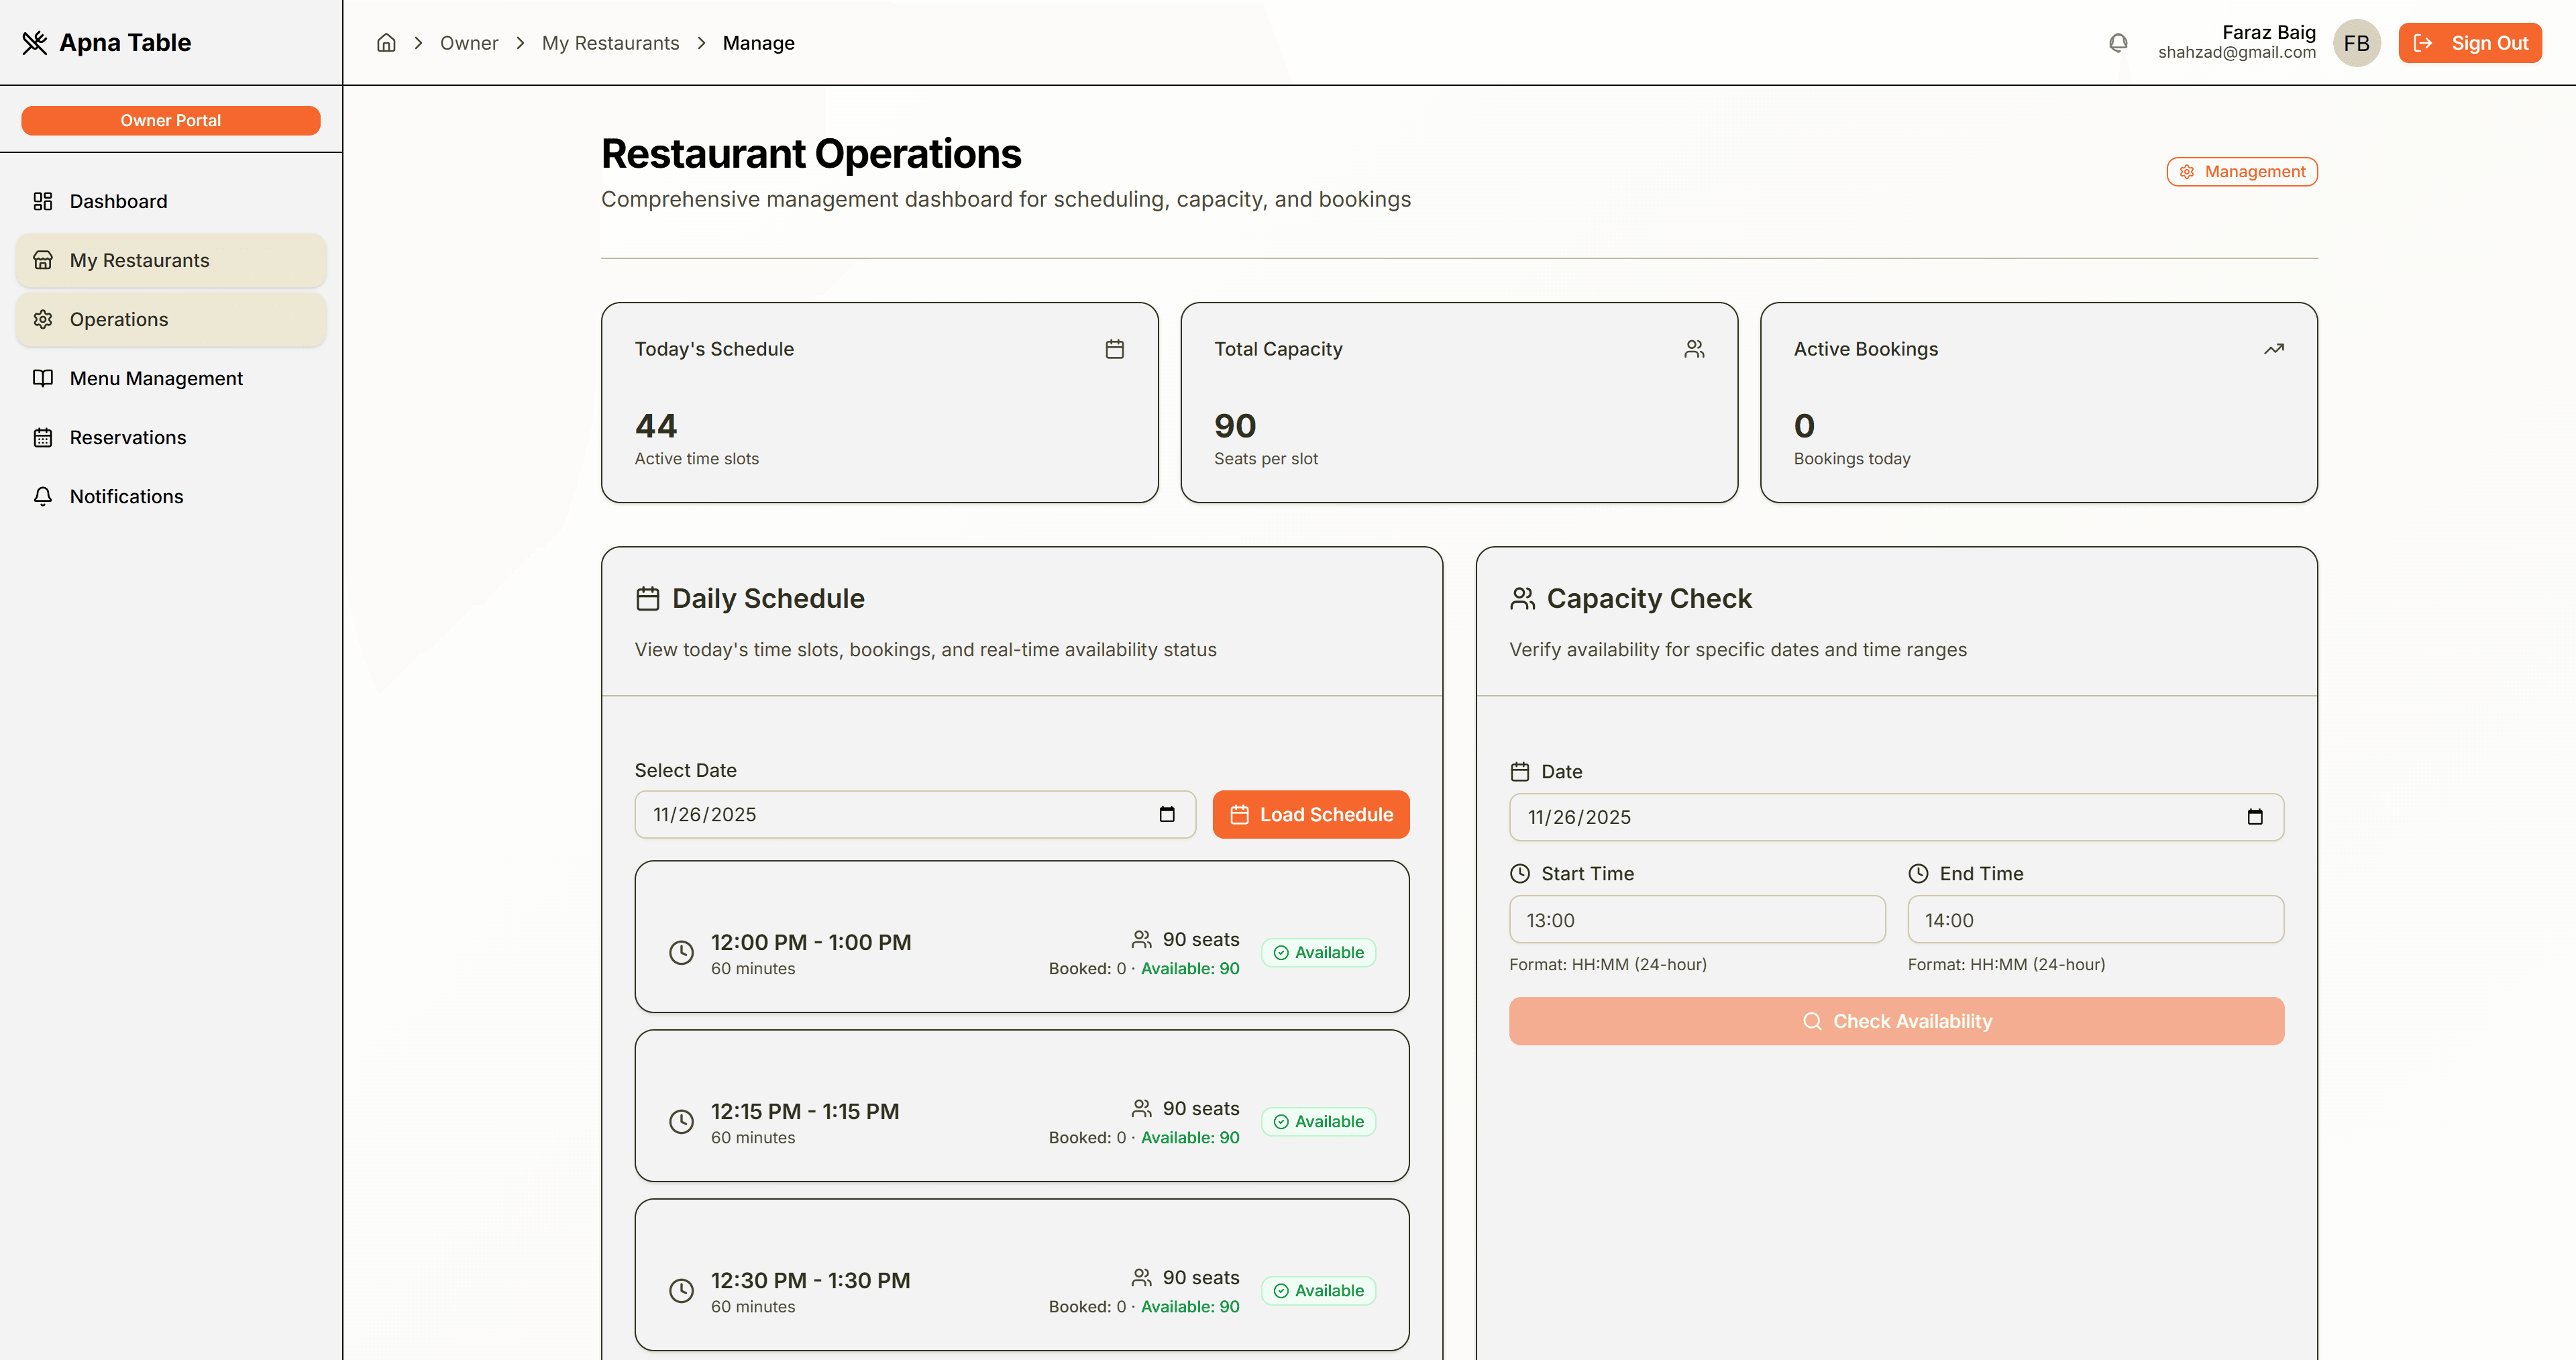This screenshot has width=2576, height=1360.
Task: Open the FB avatar account menu
Action: coord(2356,43)
